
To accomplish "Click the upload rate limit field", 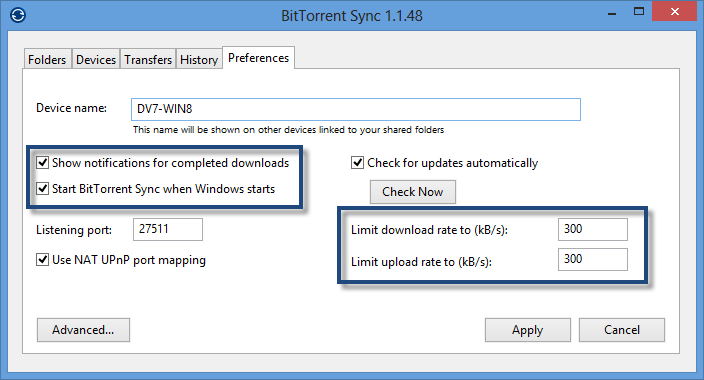I will click(593, 259).
